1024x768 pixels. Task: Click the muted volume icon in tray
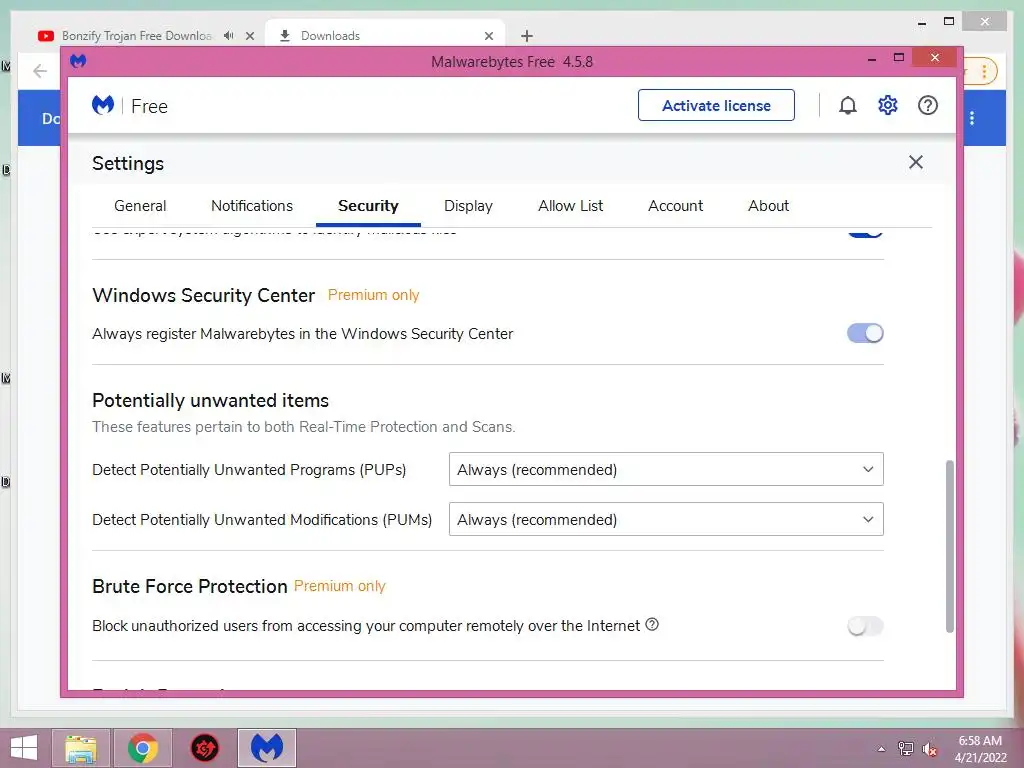(x=930, y=749)
